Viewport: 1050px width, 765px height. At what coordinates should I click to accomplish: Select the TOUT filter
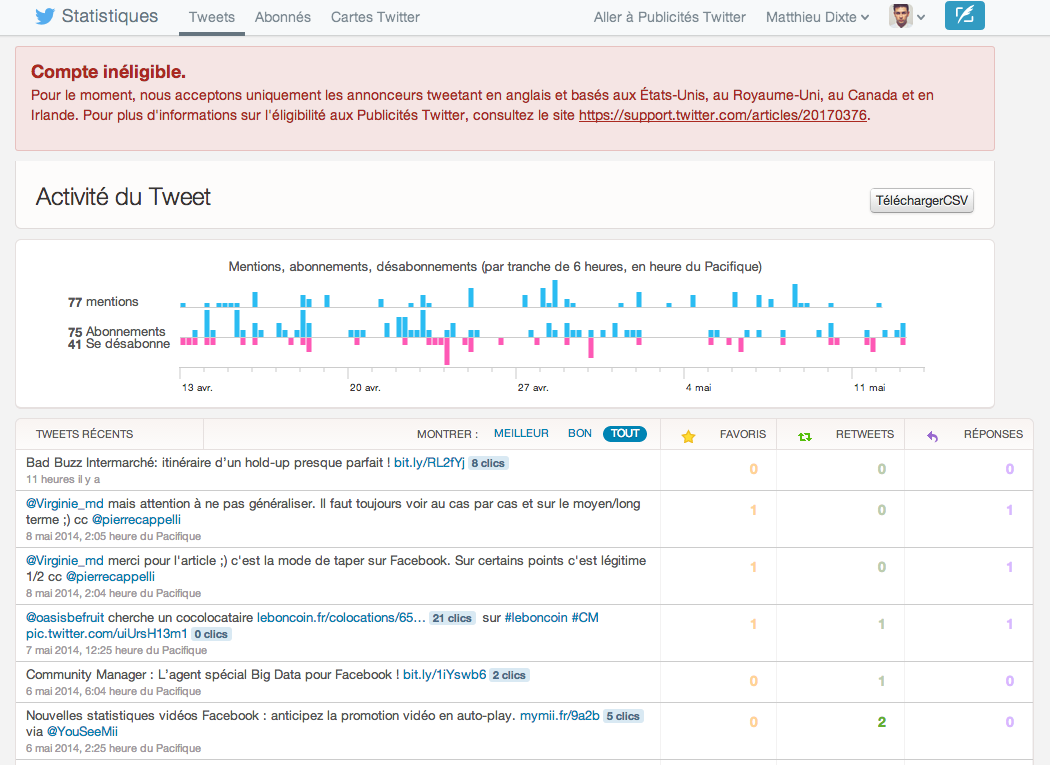click(625, 433)
